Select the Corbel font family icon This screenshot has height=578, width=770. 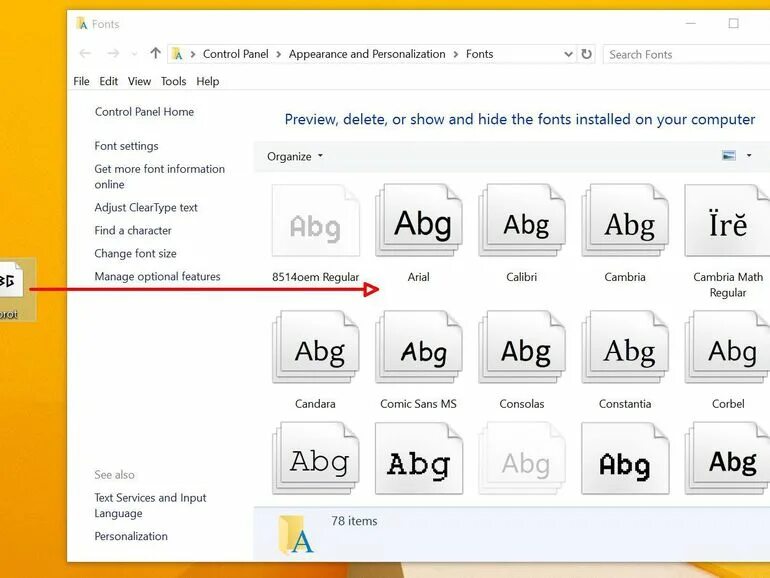[728, 347]
